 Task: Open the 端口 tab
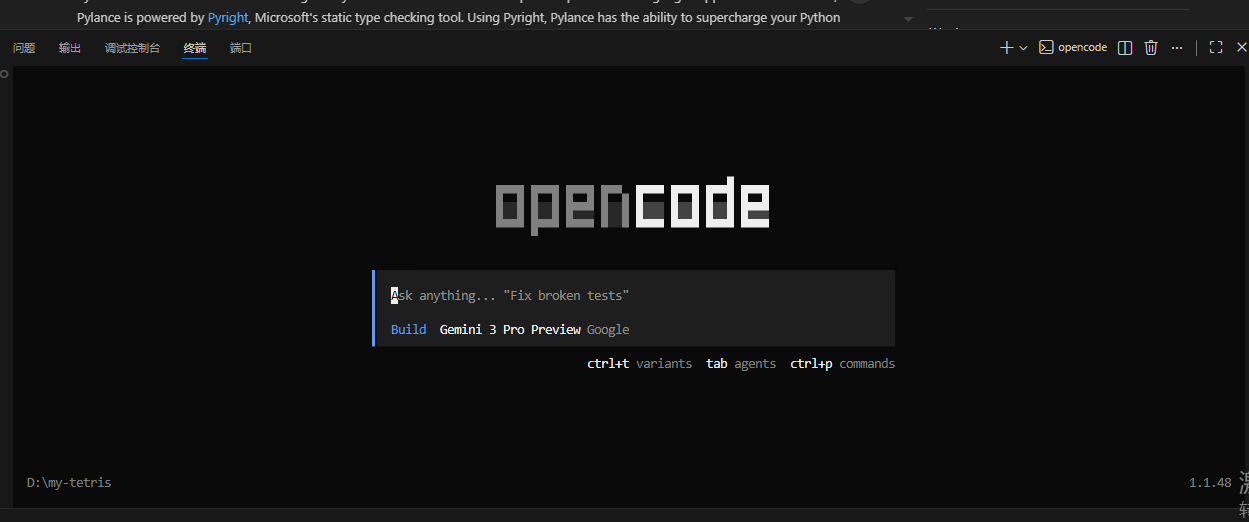pyautogui.click(x=241, y=48)
